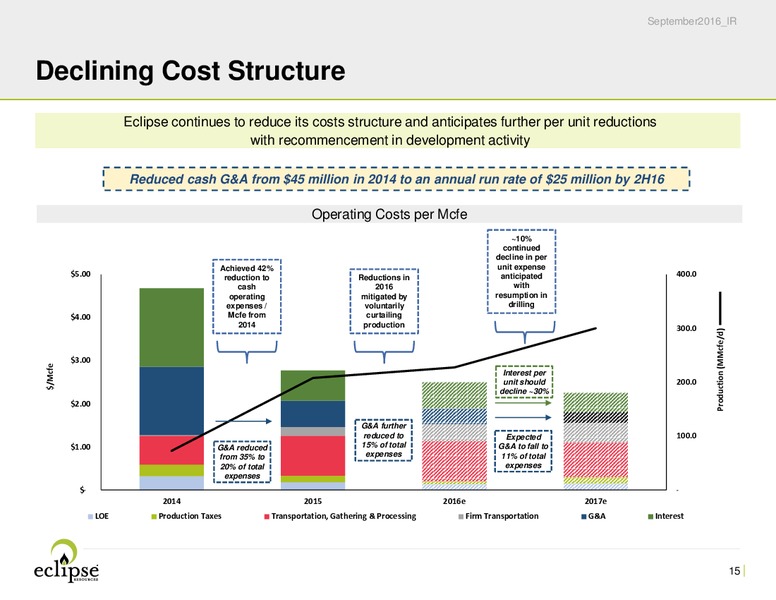Click the page number 15

[x=734, y=571]
